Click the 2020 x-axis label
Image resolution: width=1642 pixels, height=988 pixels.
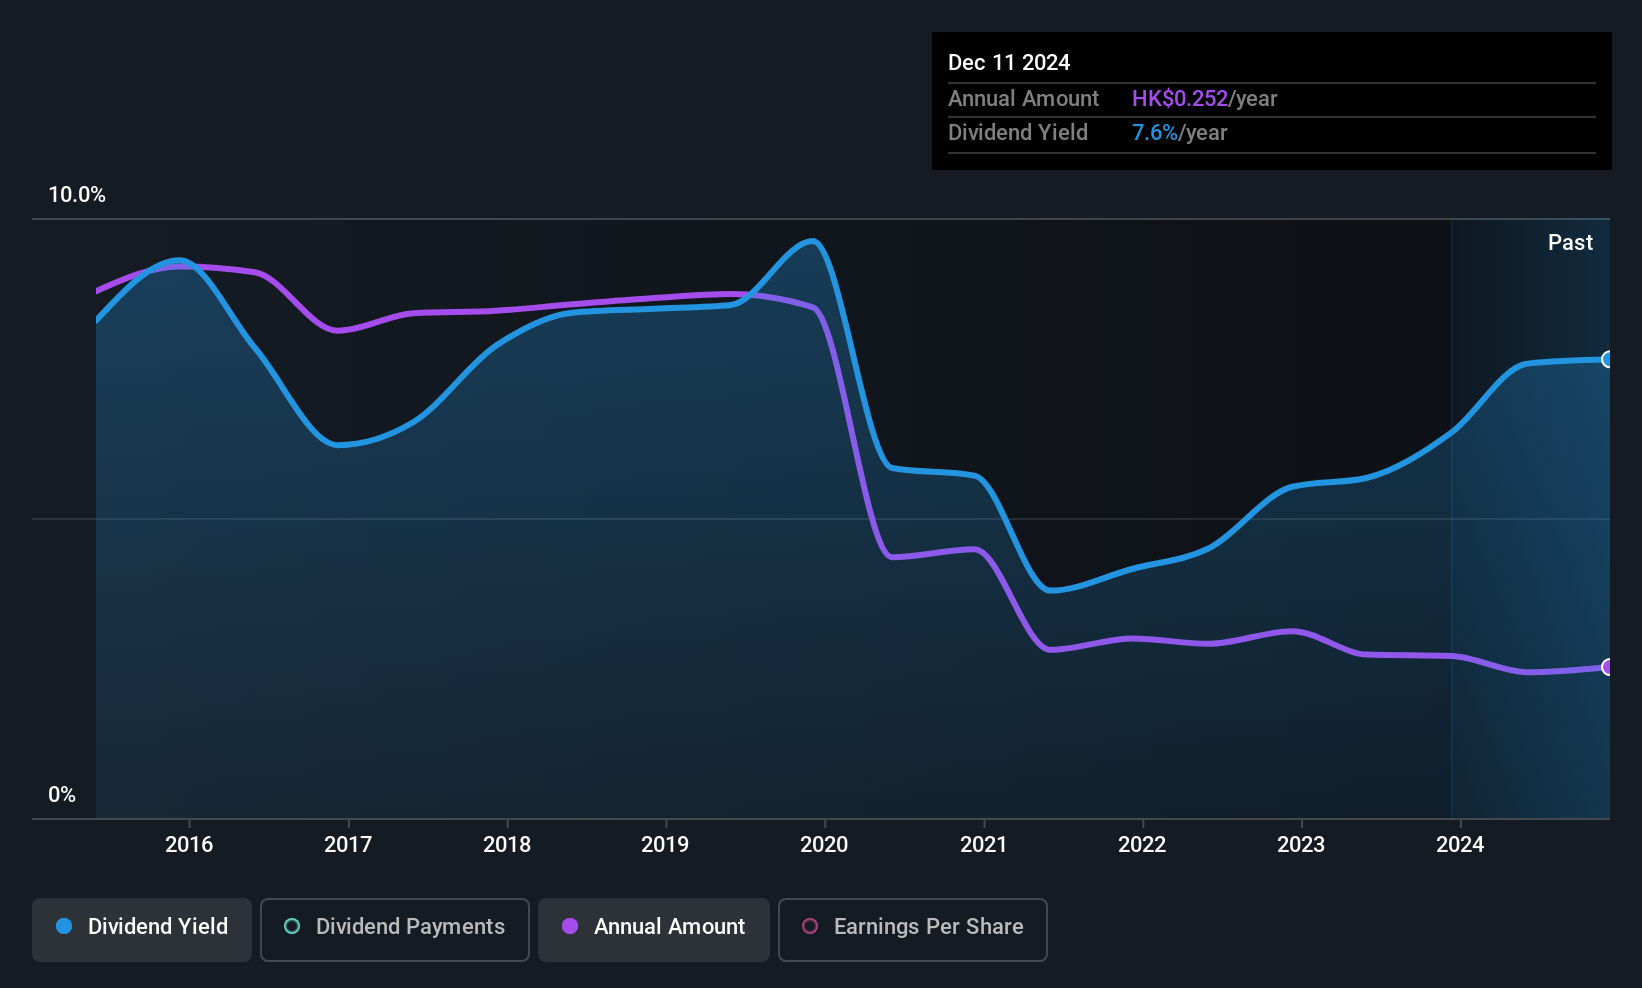[824, 844]
